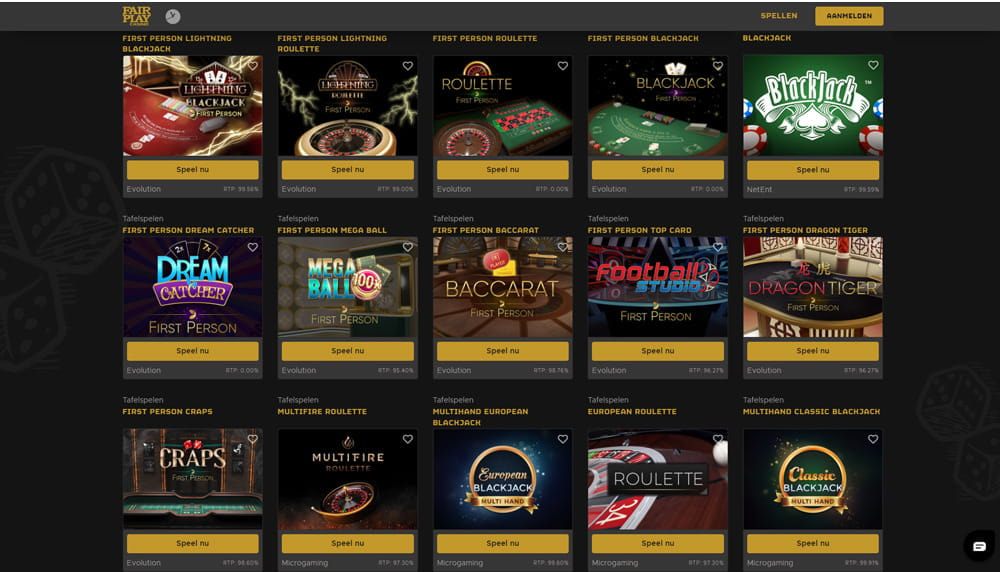Start First Person Craps with Speel nu

tap(193, 543)
